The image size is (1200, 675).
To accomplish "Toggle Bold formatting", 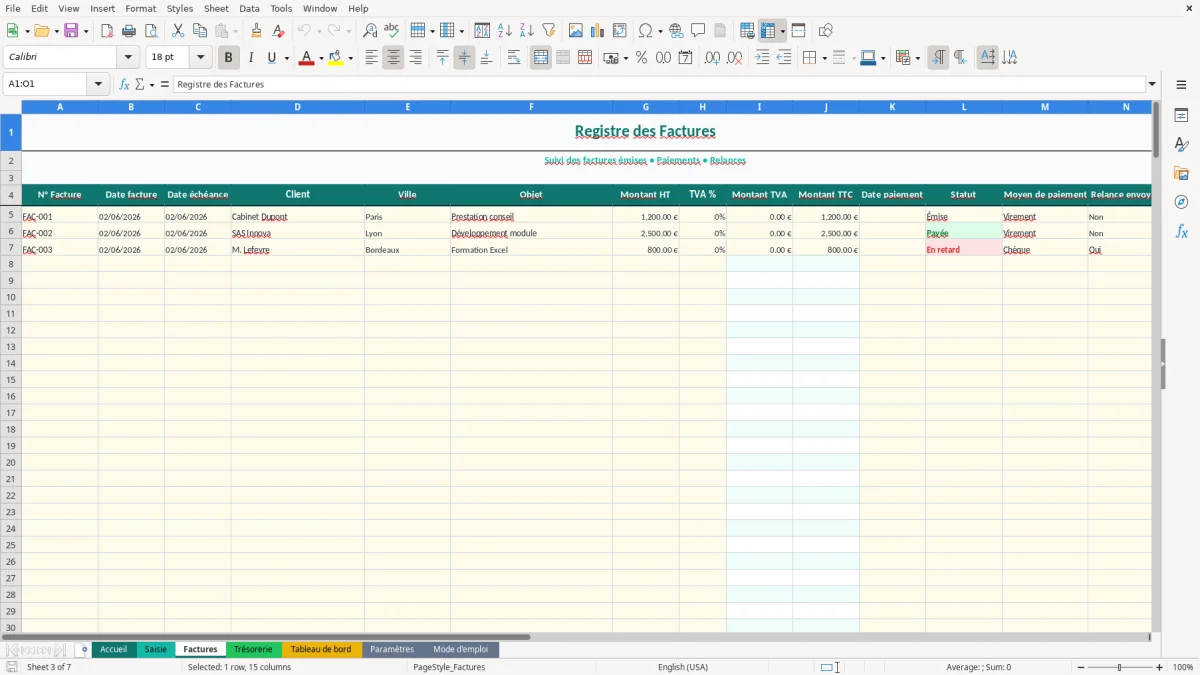I will (x=229, y=58).
